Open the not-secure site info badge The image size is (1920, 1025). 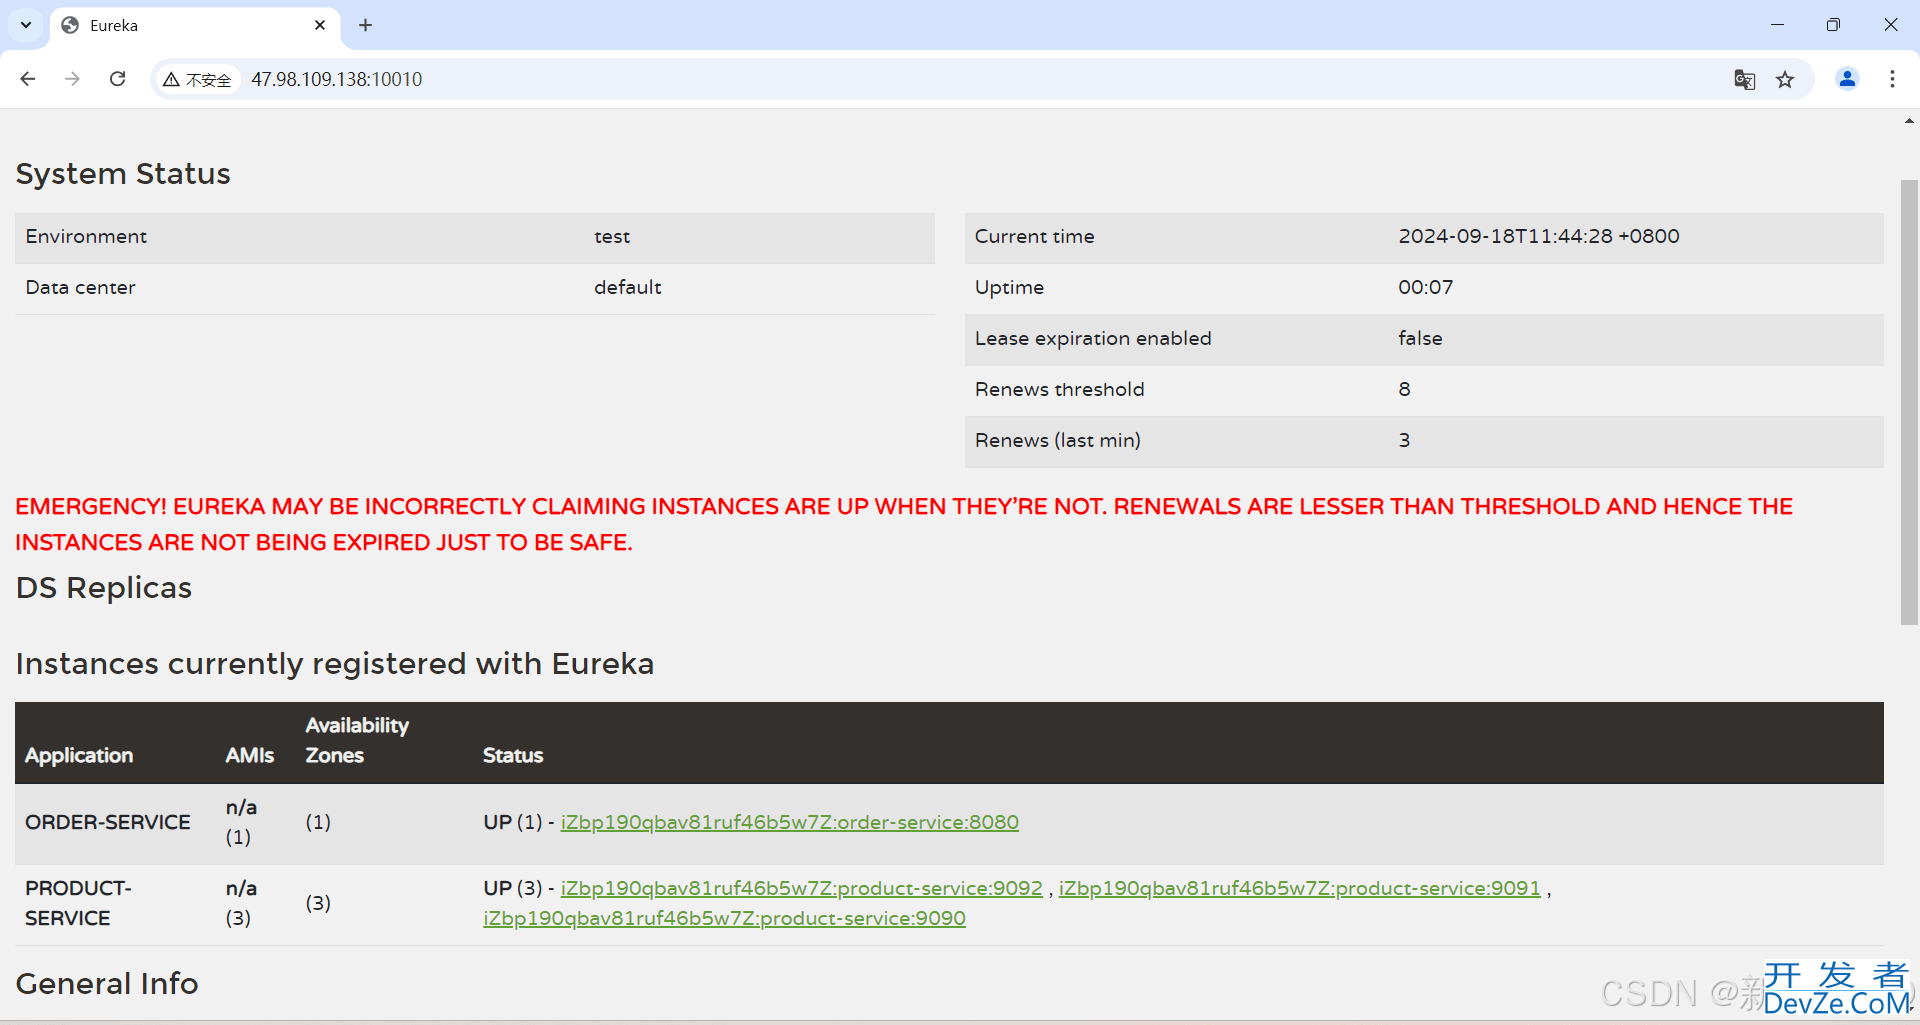[x=198, y=80]
